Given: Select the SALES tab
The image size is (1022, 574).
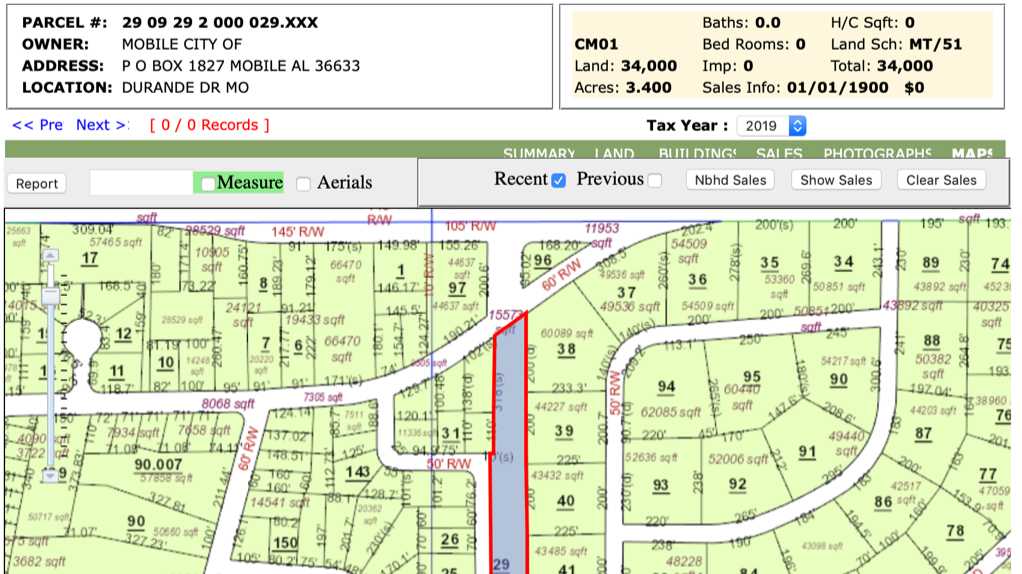Looking at the screenshot, I should 779,154.
